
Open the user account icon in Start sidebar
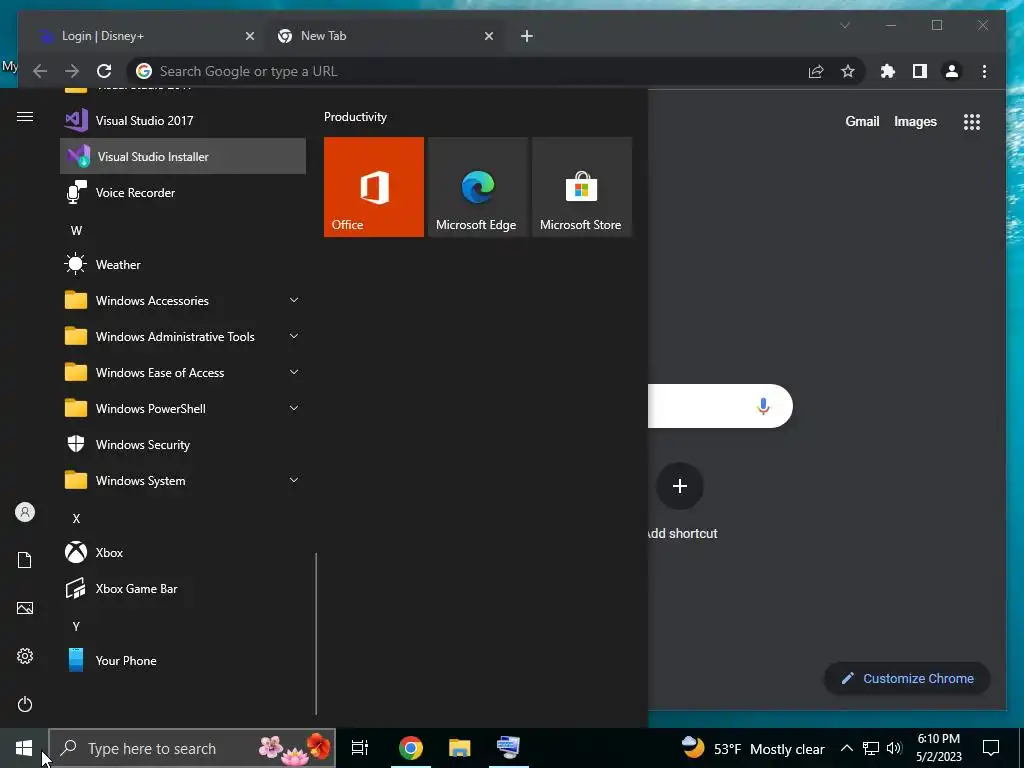pos(25,512)
